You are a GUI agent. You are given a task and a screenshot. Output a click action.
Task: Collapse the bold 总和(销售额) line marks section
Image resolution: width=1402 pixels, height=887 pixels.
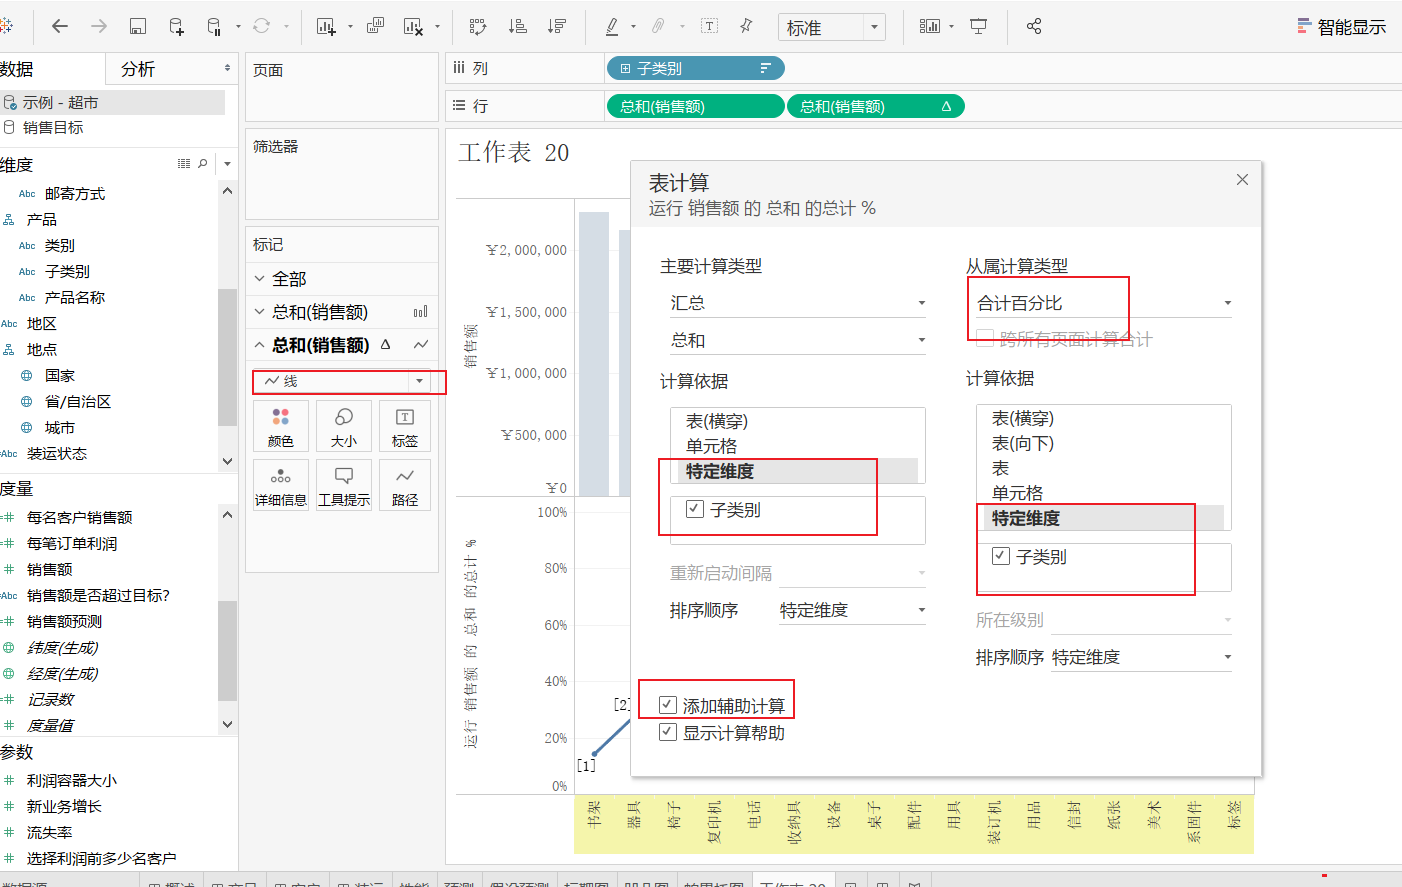point(260,345)
